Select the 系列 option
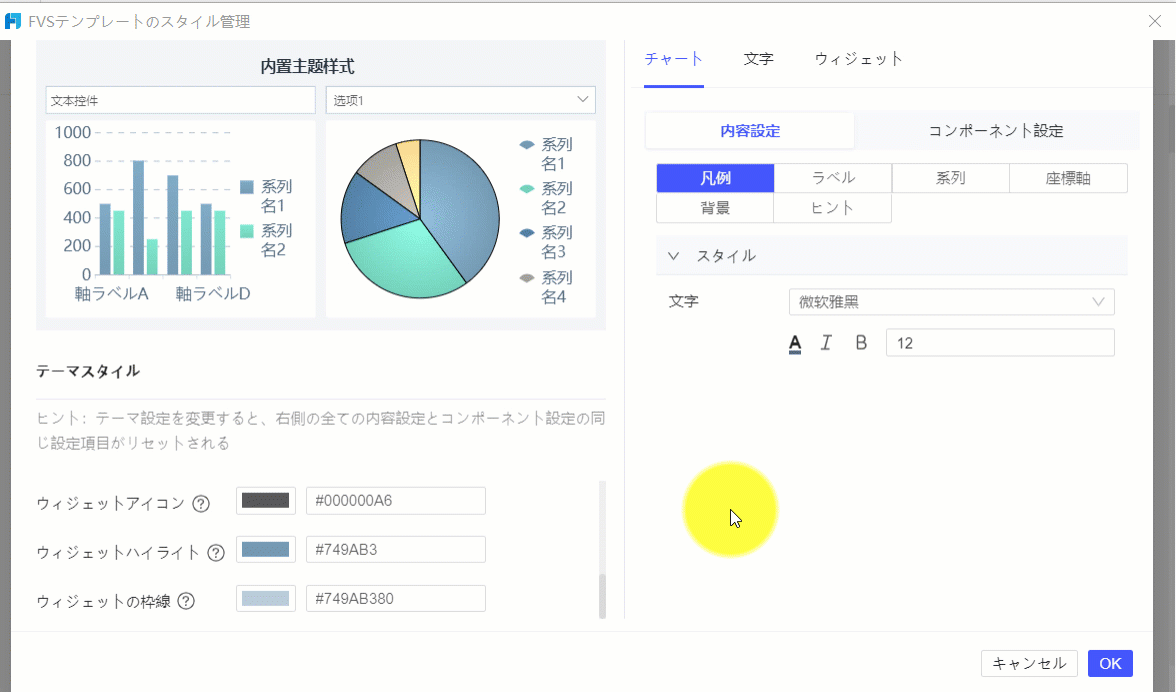The width and height of the screenshot is (1176, 692). click(950, 178)
